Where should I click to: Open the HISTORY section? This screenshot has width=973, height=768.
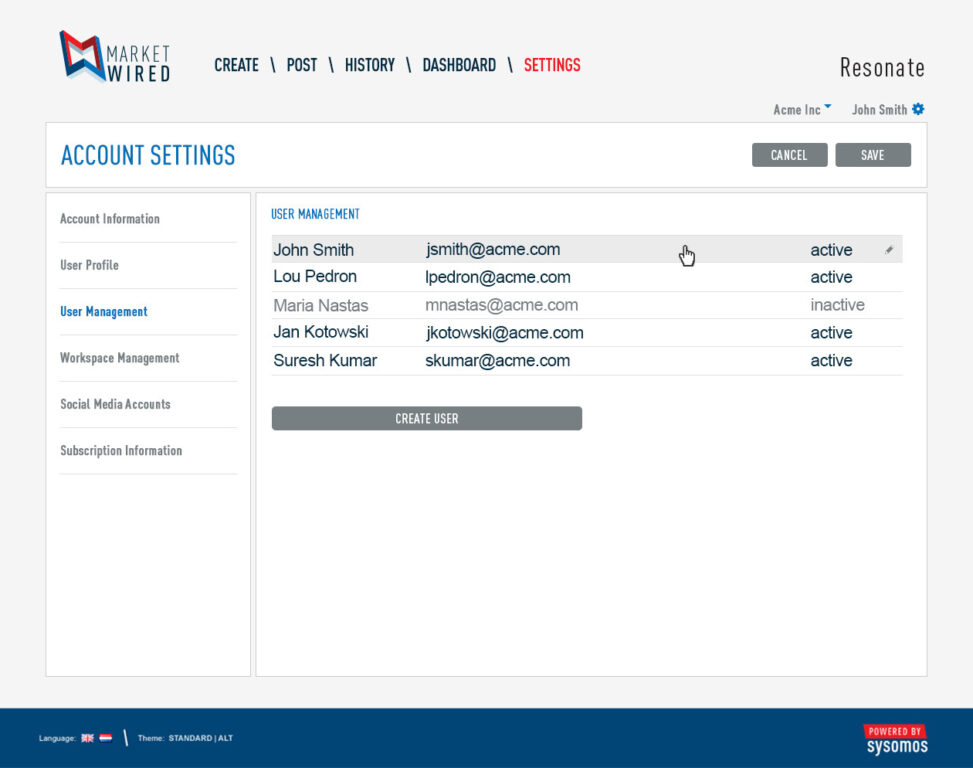pos(369,65)
